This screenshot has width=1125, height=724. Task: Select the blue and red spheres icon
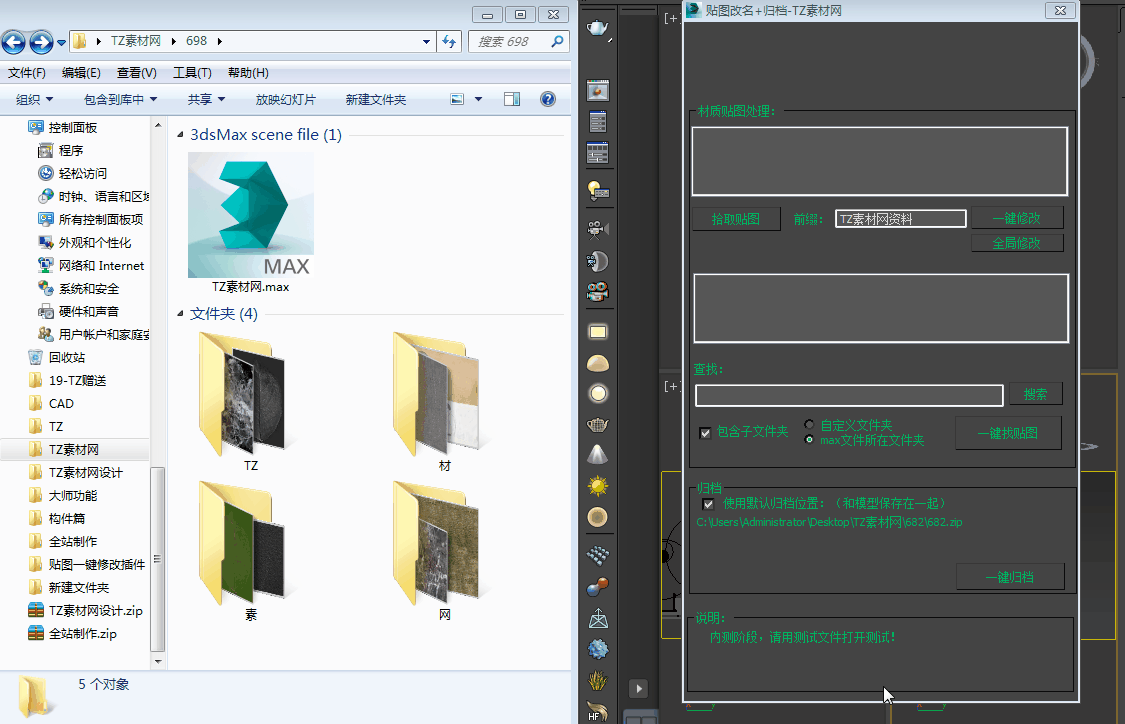tap(598, 587)
